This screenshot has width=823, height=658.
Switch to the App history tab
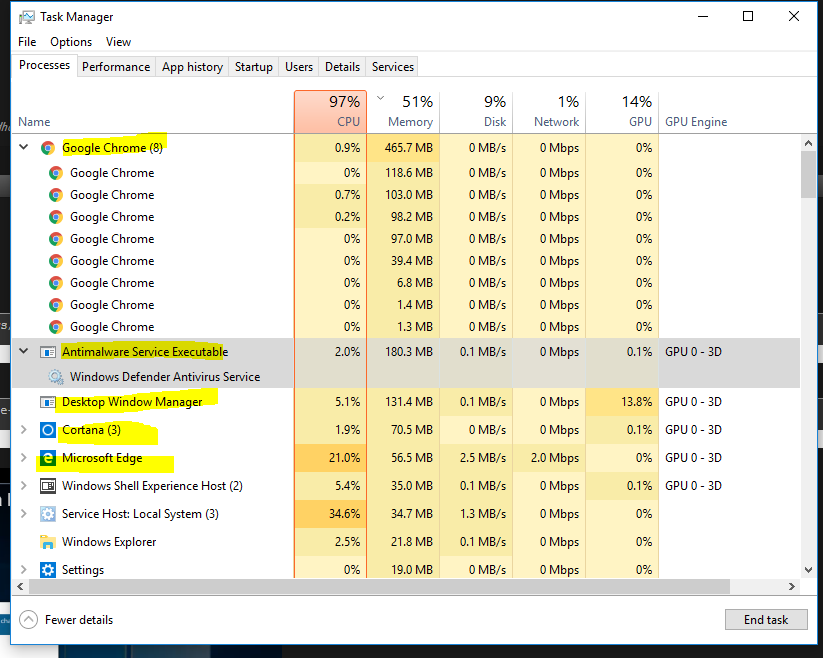[192, 67]
